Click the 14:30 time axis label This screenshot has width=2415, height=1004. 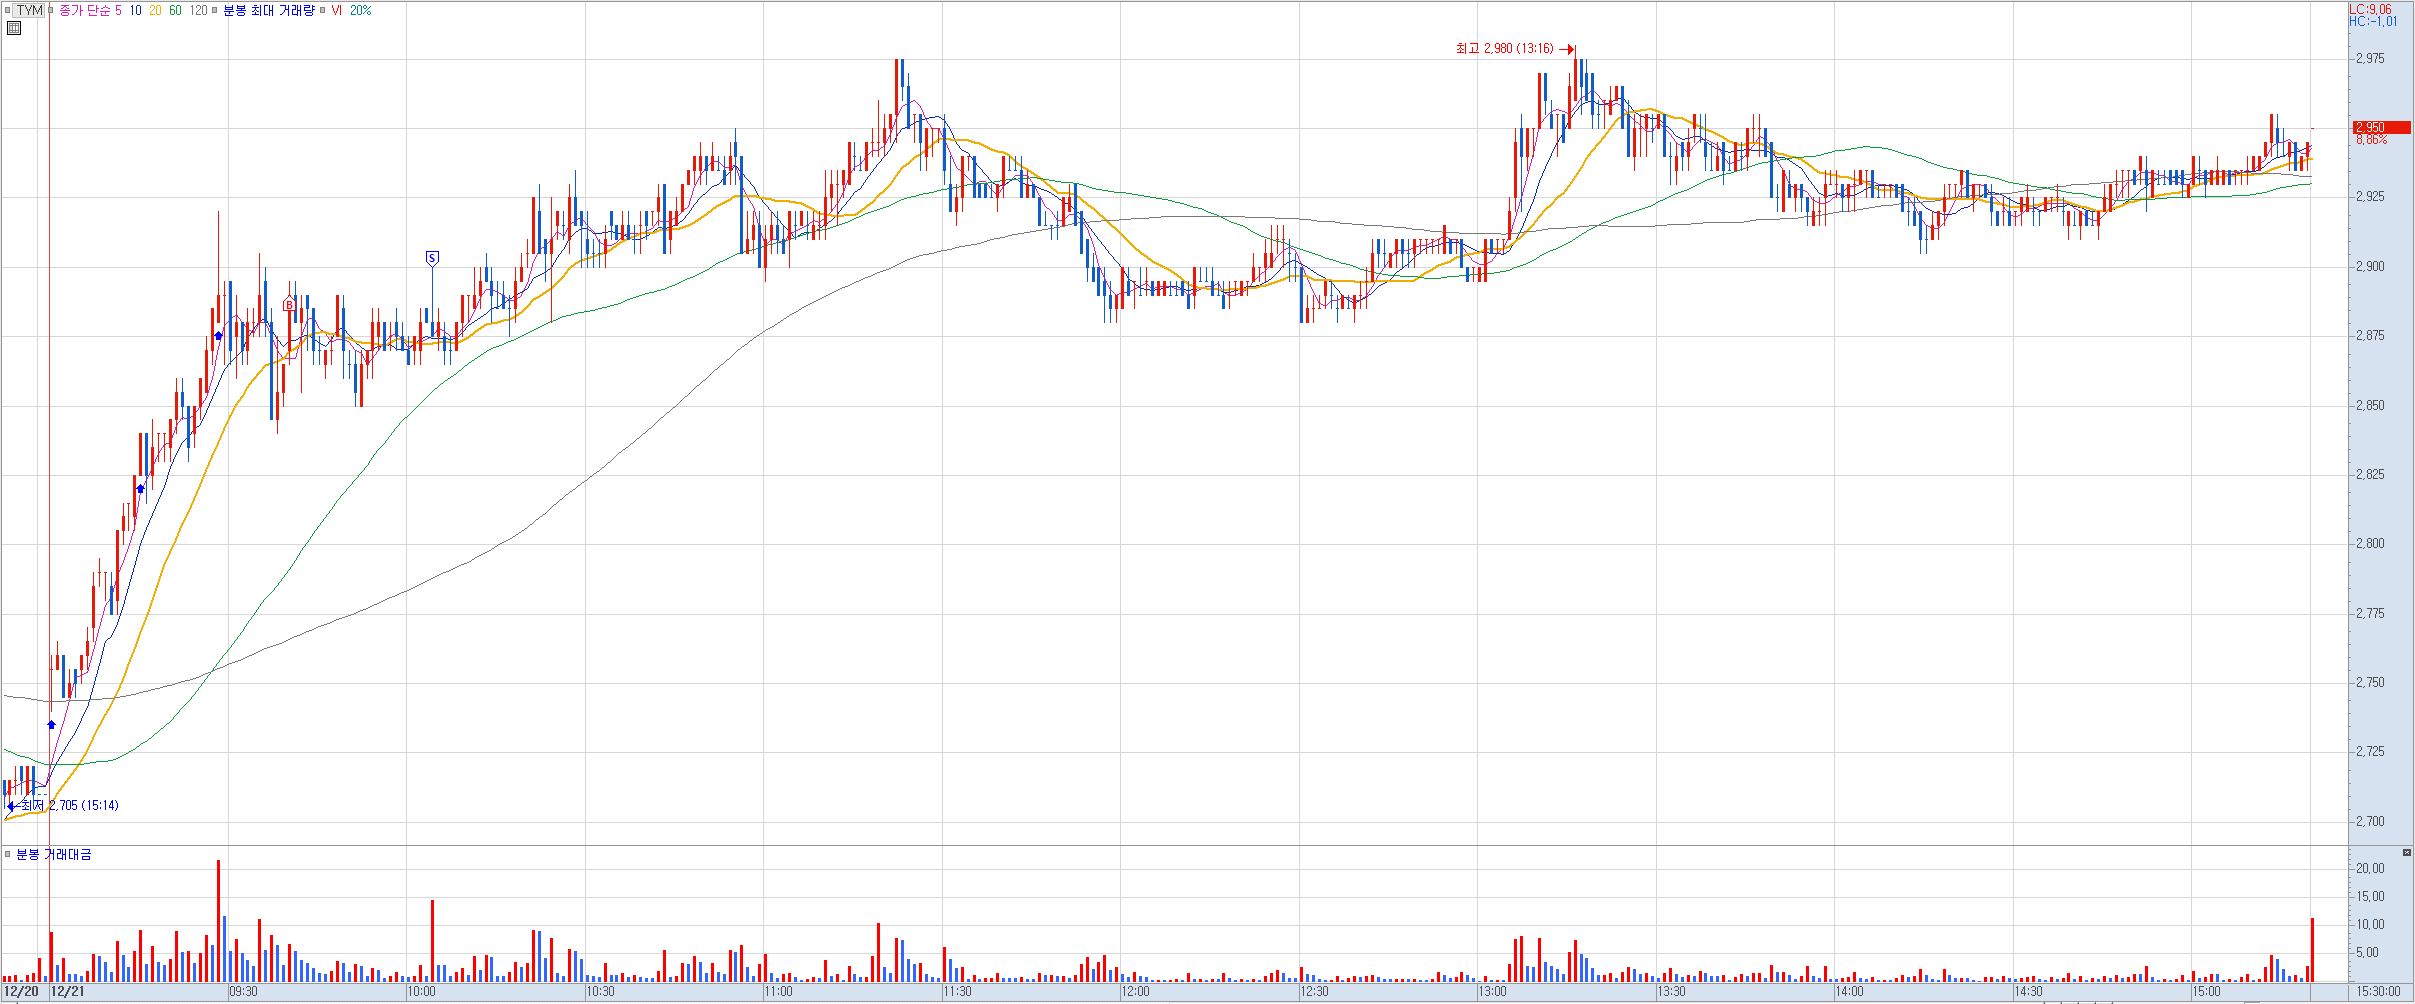point(2028,992)
